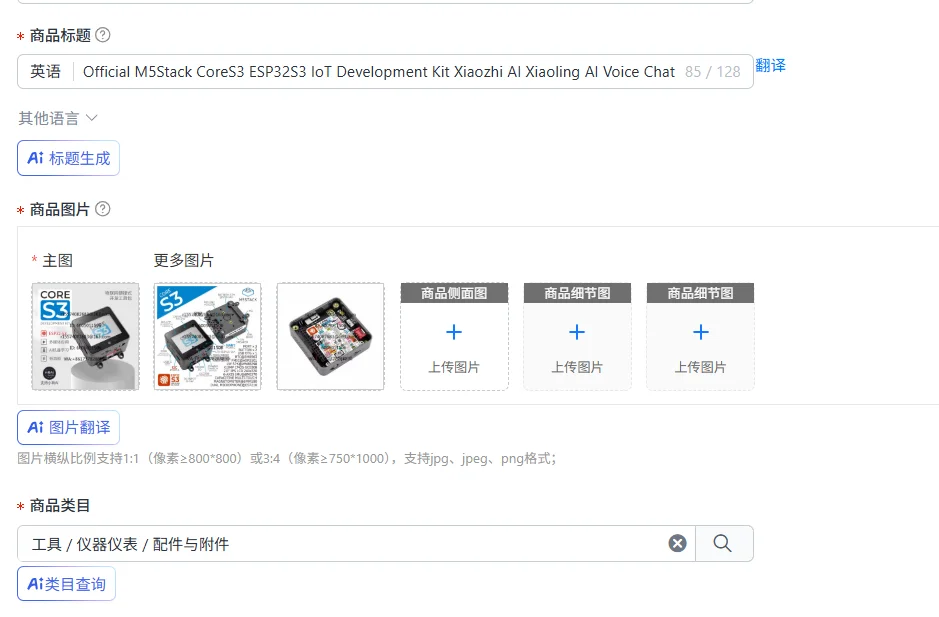This screenshot has height=617, width=939.
Task: Click the plus icon under first 商品细节图
Action: 577,332
